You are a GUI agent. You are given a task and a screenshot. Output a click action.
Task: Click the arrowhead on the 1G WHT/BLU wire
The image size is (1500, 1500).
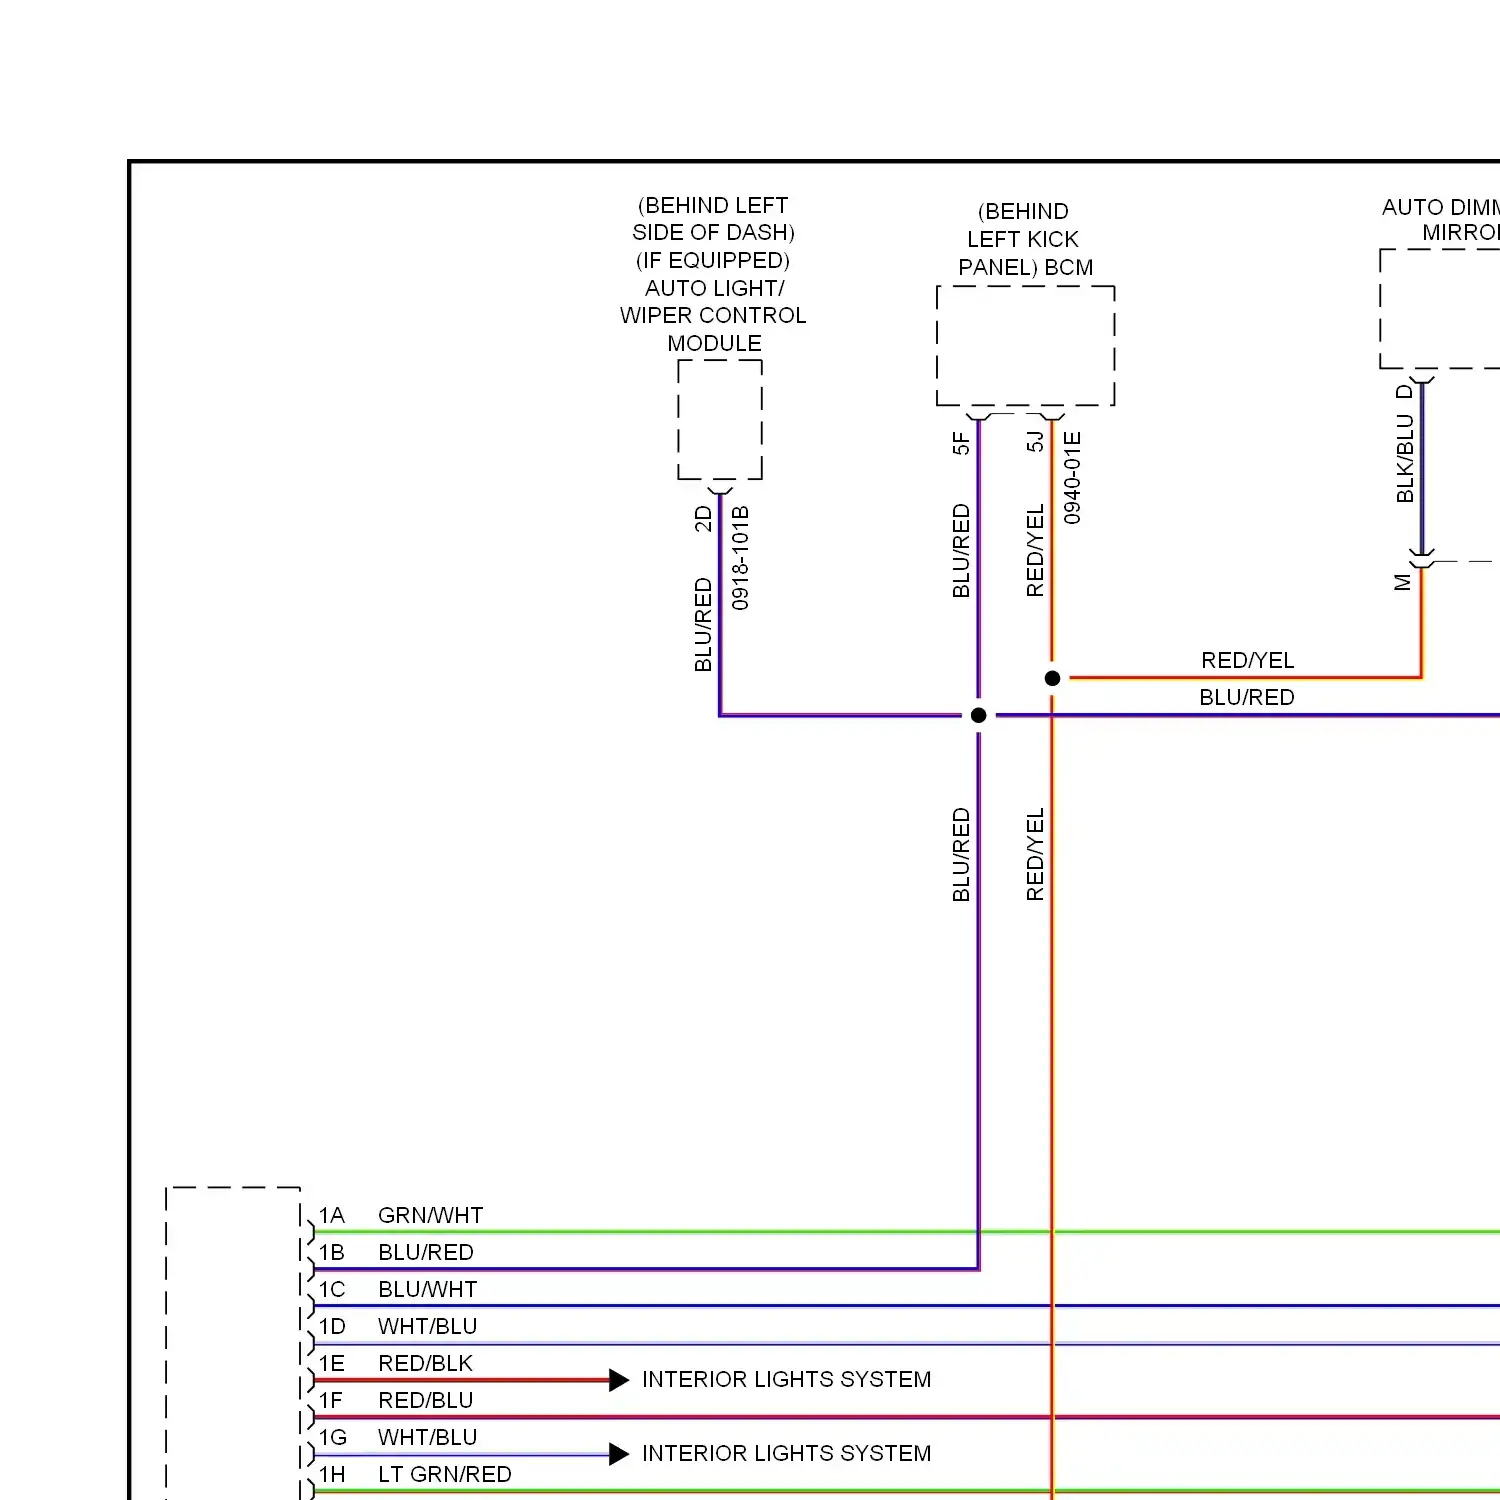pyautogui.click(x=620, y=1454)
